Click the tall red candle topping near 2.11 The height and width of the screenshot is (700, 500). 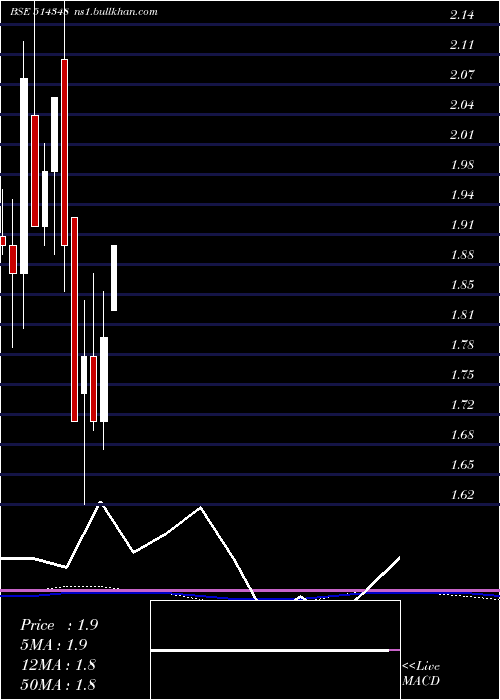(65, 152)
